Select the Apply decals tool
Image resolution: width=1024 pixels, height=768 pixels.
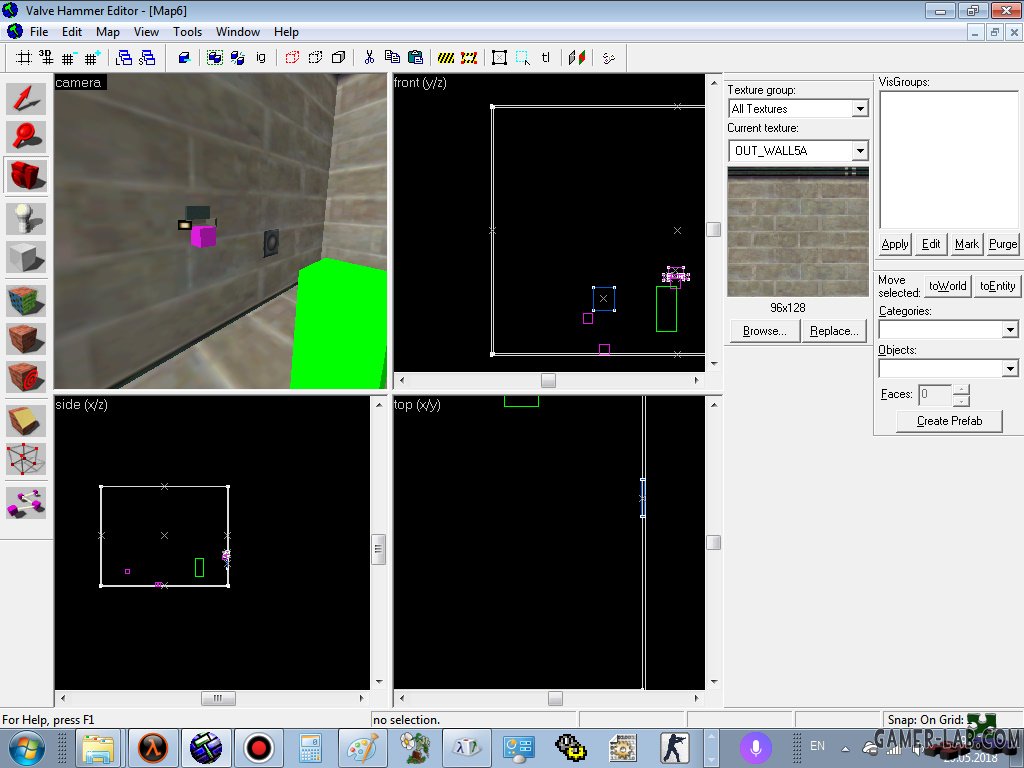pos(26,377)
